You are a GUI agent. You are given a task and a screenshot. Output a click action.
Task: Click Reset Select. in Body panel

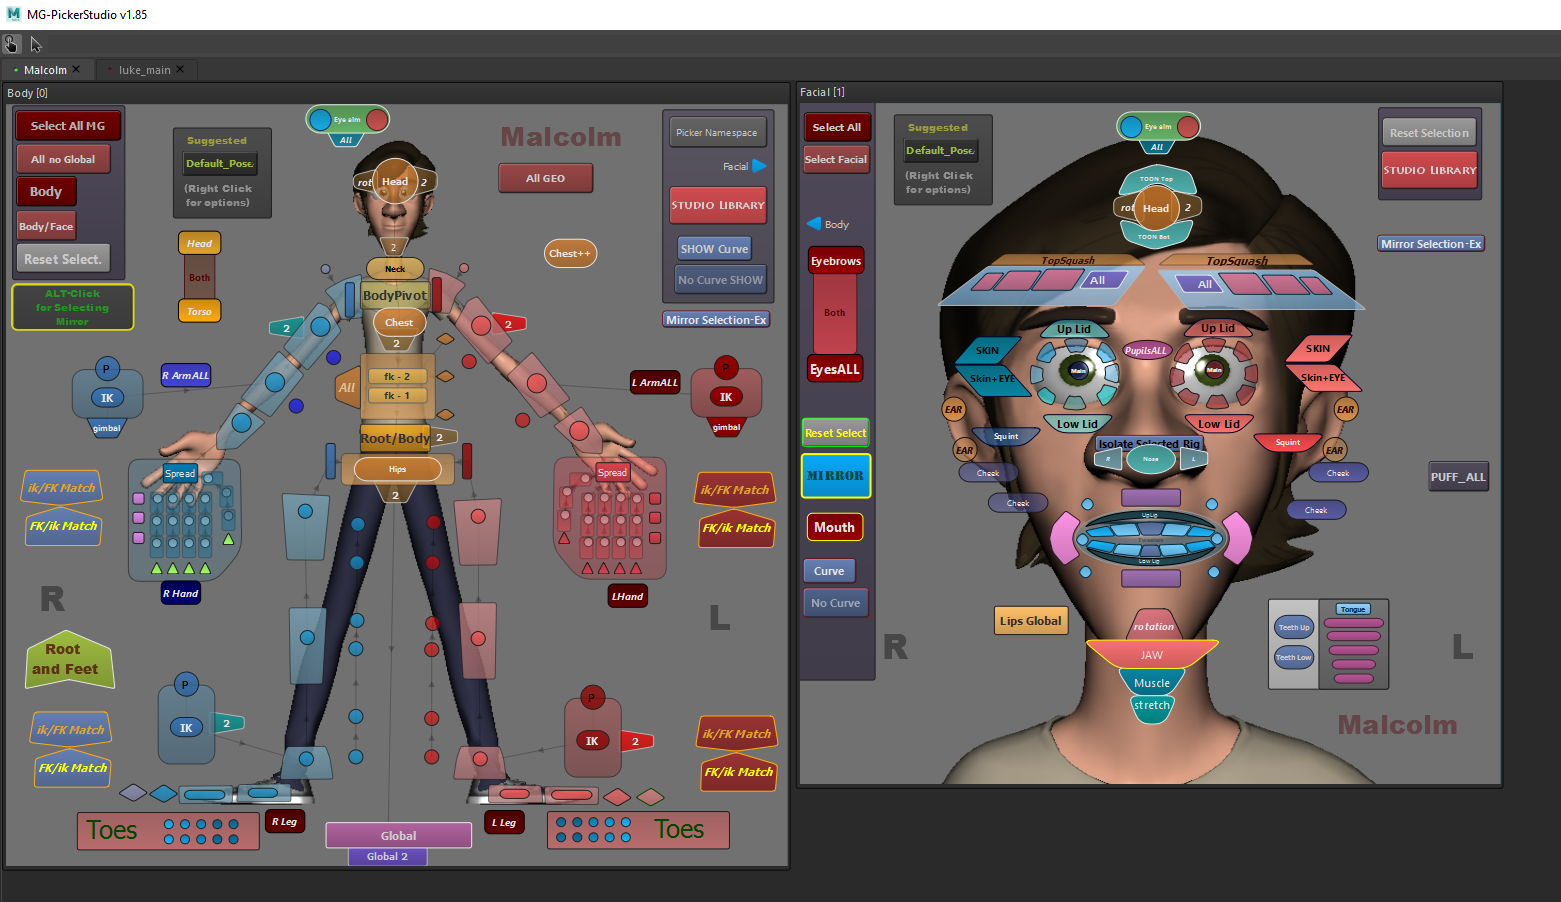62,259
